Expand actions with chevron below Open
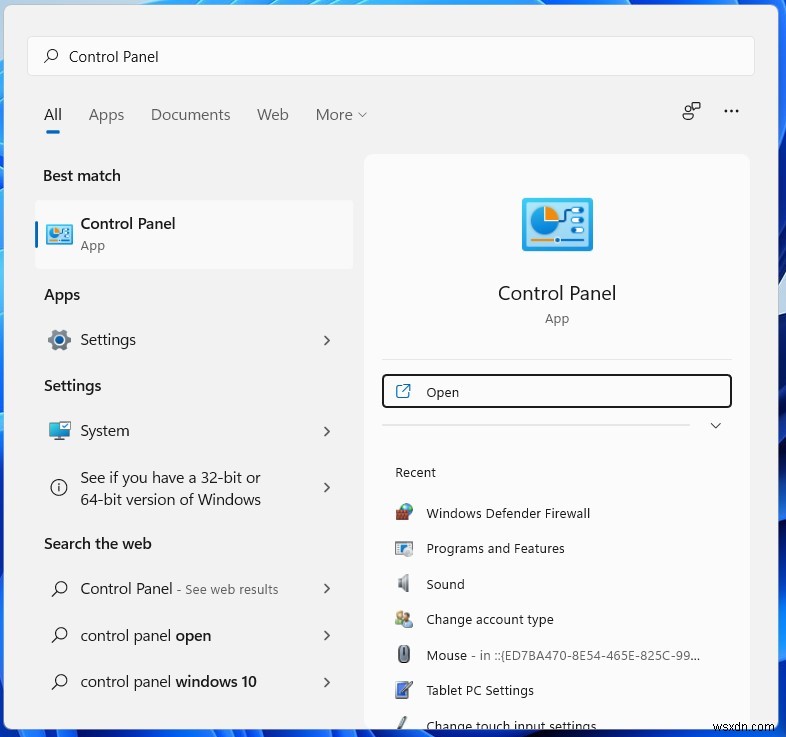The height and width of the screenshot is (737, 786). coord(715,426)
